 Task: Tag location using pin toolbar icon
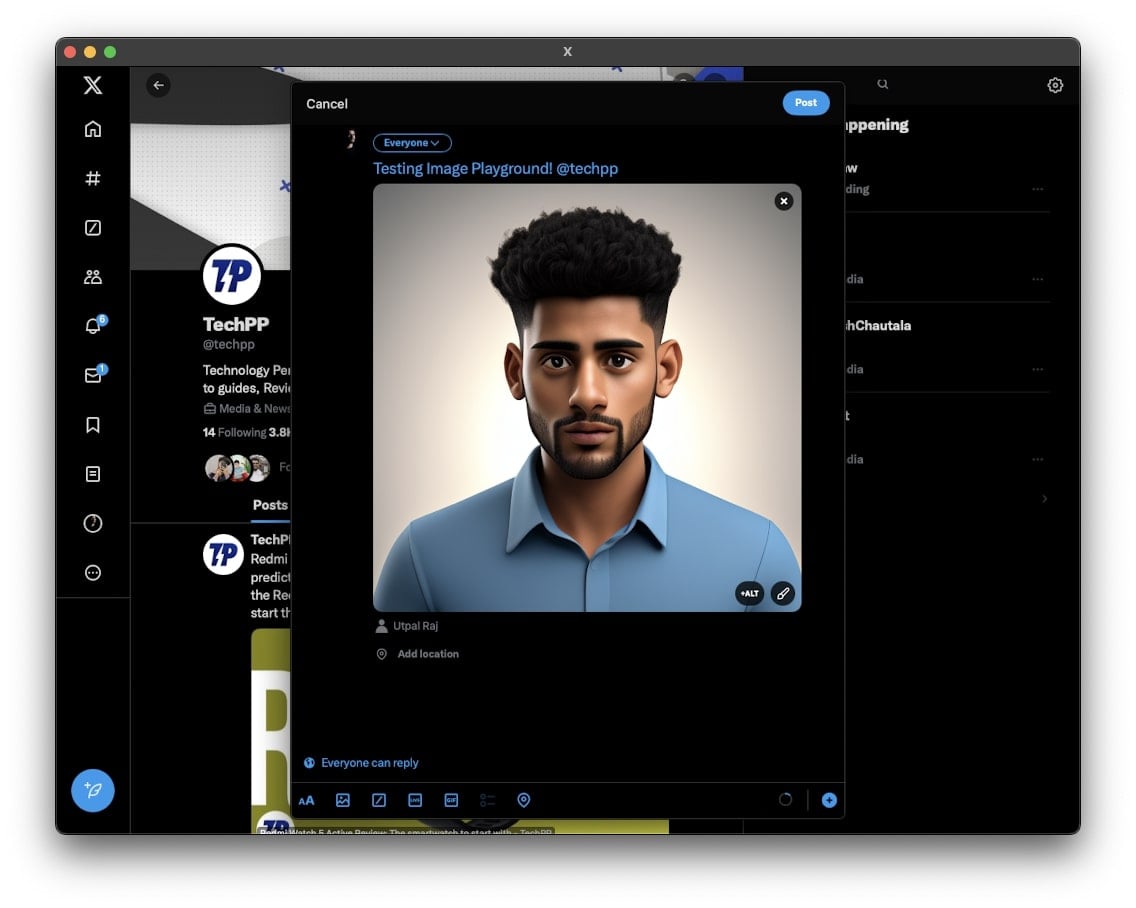(523, 800)
